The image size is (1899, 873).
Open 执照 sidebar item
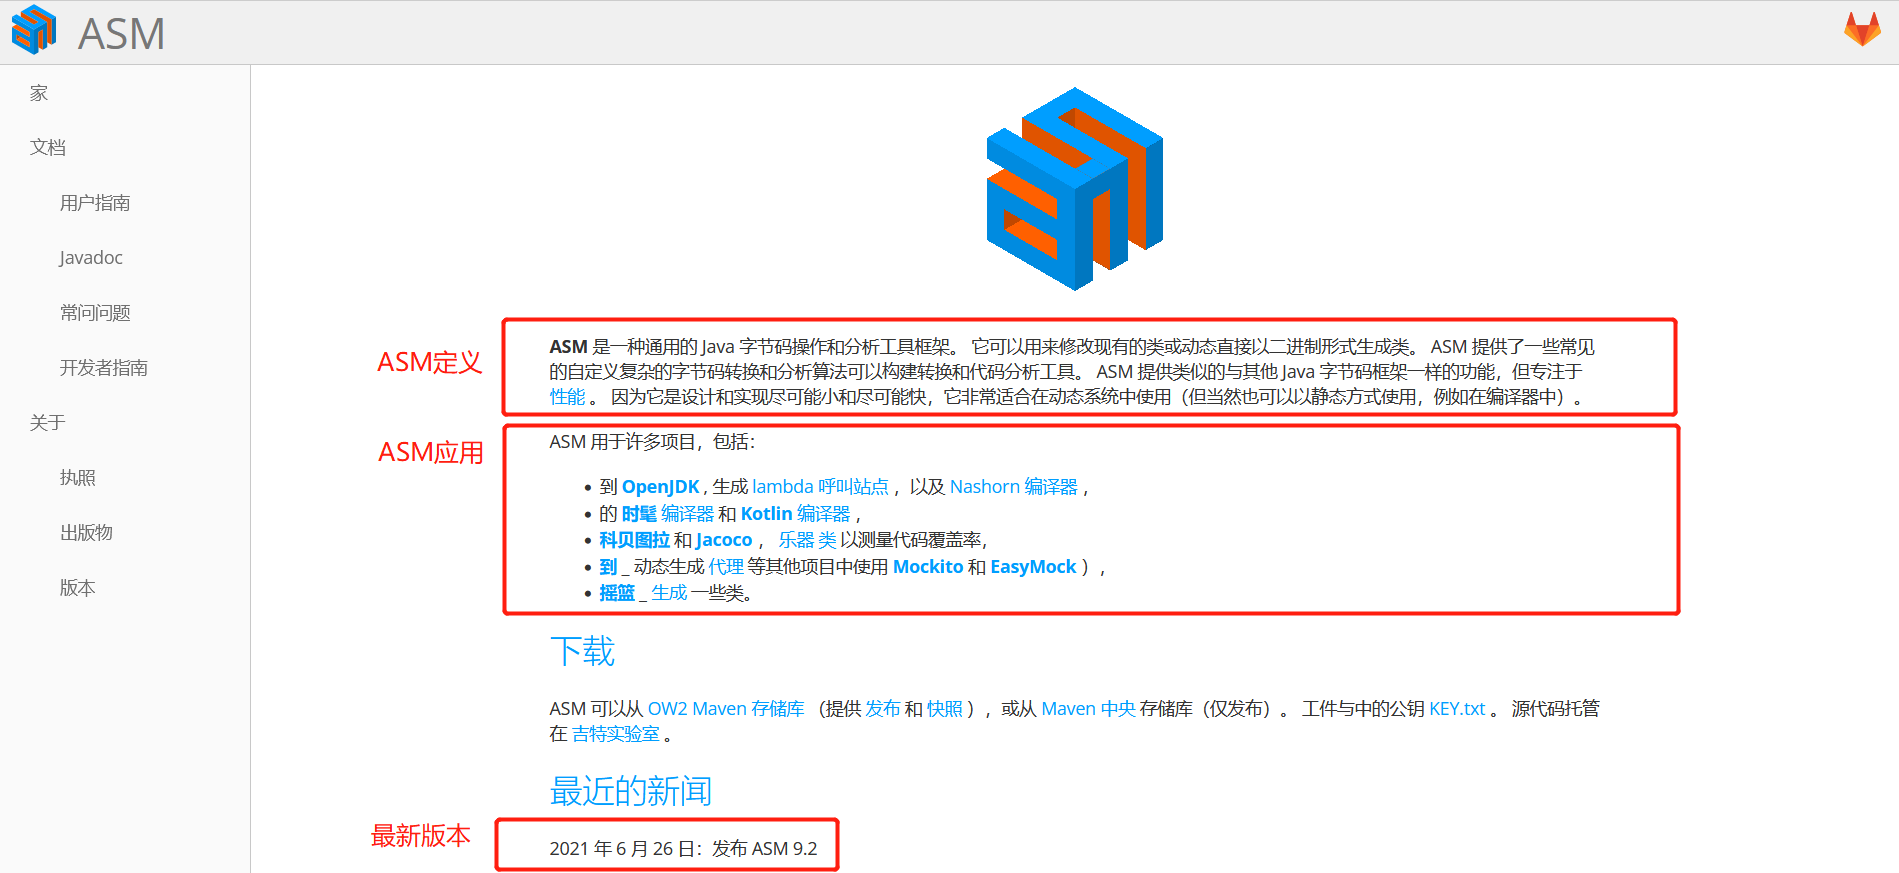click(x=77, y=478)
